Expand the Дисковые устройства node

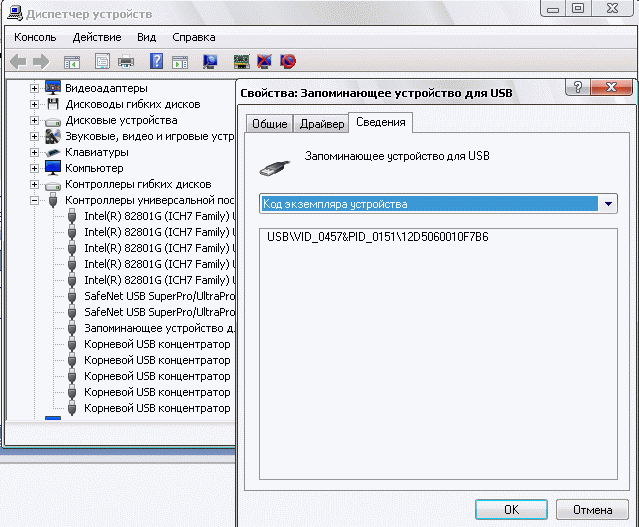tap(35, 120)
